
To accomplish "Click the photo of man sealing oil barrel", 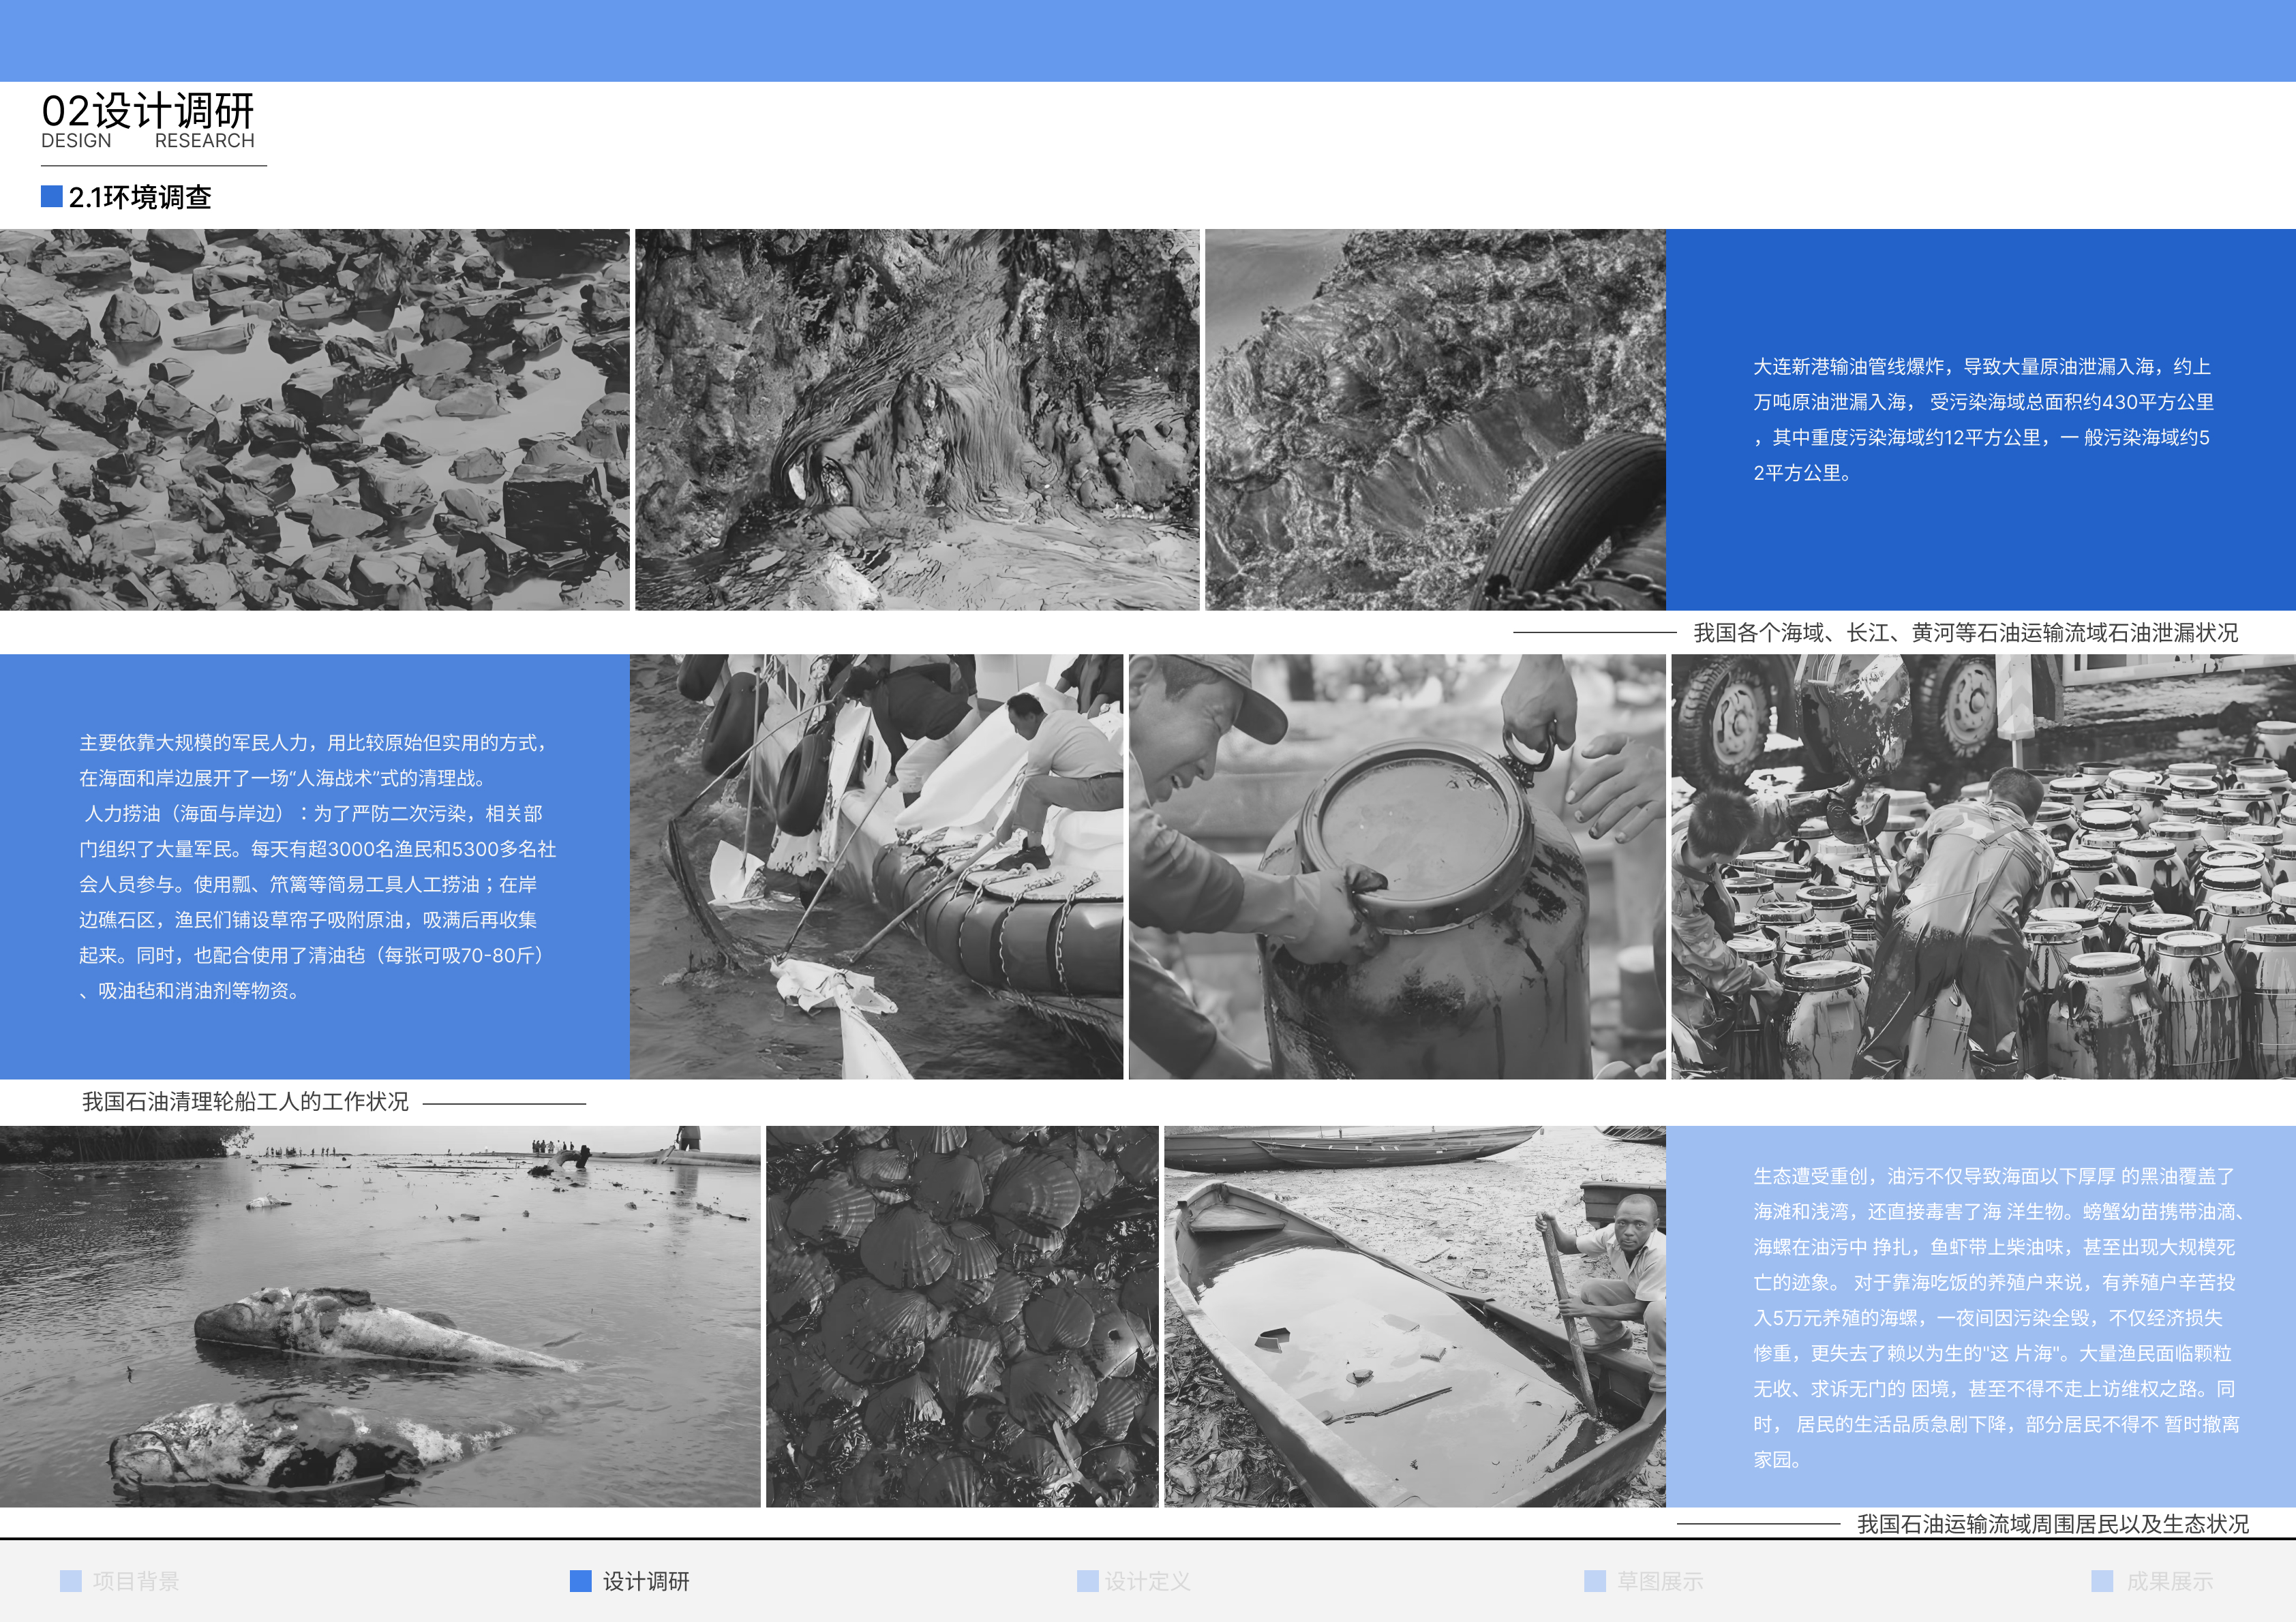I will 1397,866.
